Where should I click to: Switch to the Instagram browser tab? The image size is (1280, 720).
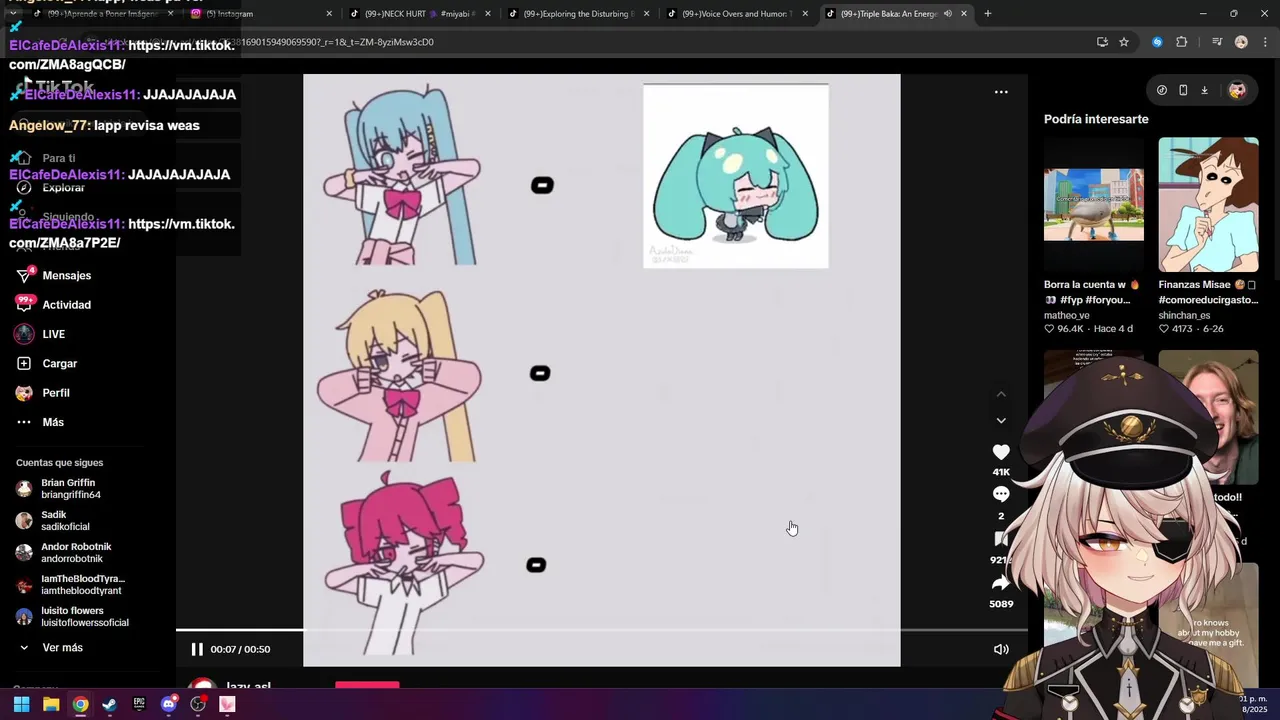(260, 14)
